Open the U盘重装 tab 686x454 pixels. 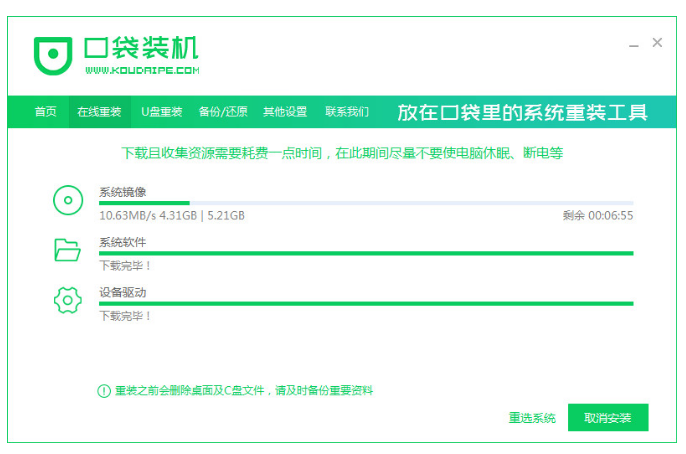pos(161,112)
